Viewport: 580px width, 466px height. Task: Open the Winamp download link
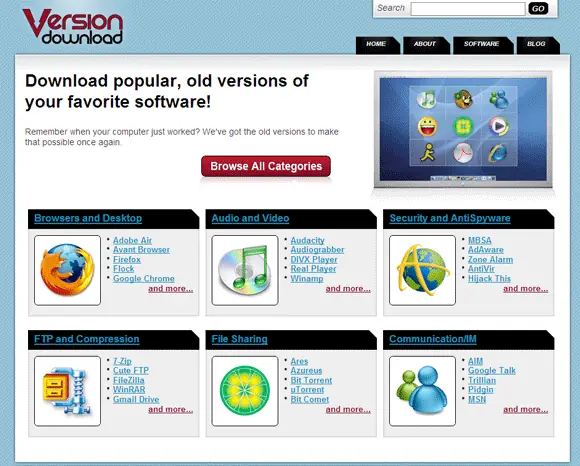(x=307, y=278)
